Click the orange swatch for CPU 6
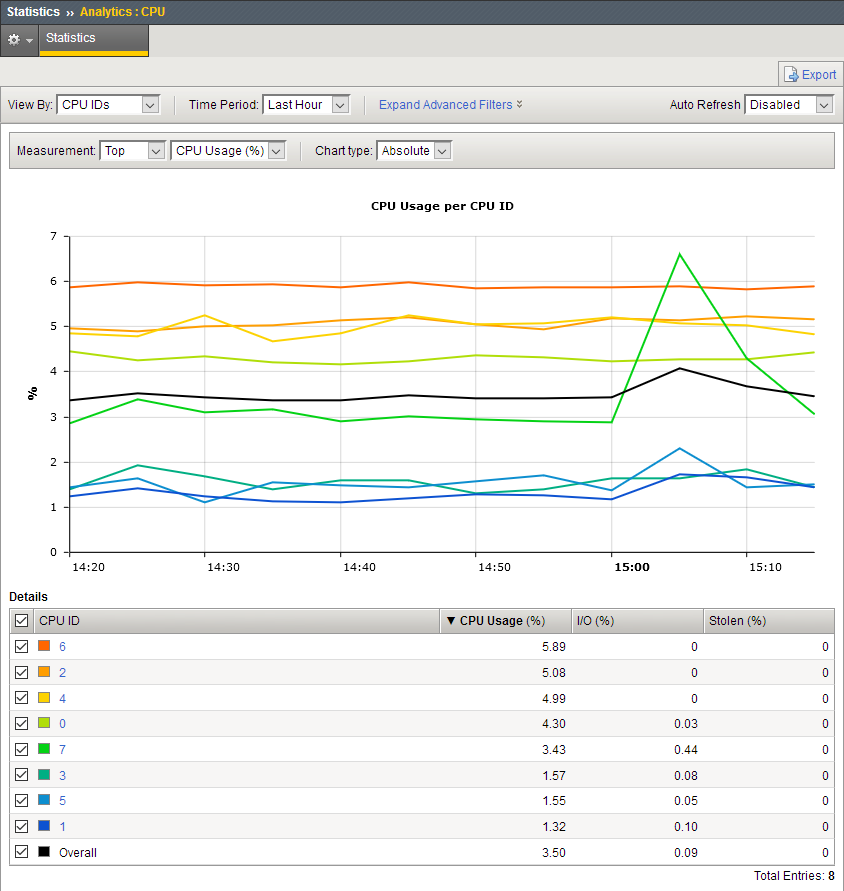This screenshot has width=844, height=891. (43, 646)
